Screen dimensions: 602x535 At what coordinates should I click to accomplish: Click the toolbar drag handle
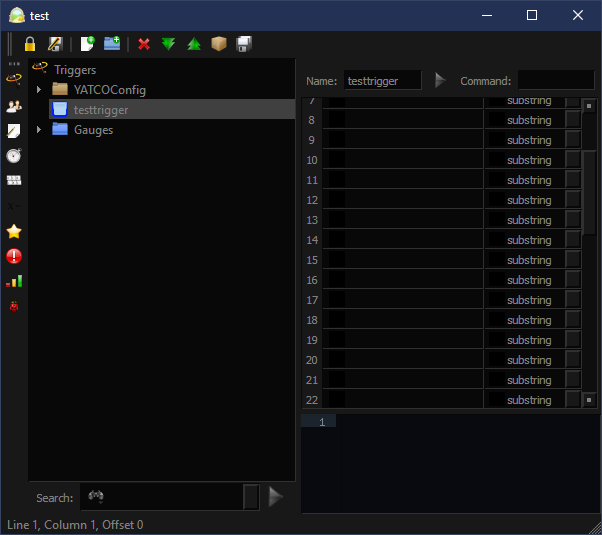pos(10,44)
